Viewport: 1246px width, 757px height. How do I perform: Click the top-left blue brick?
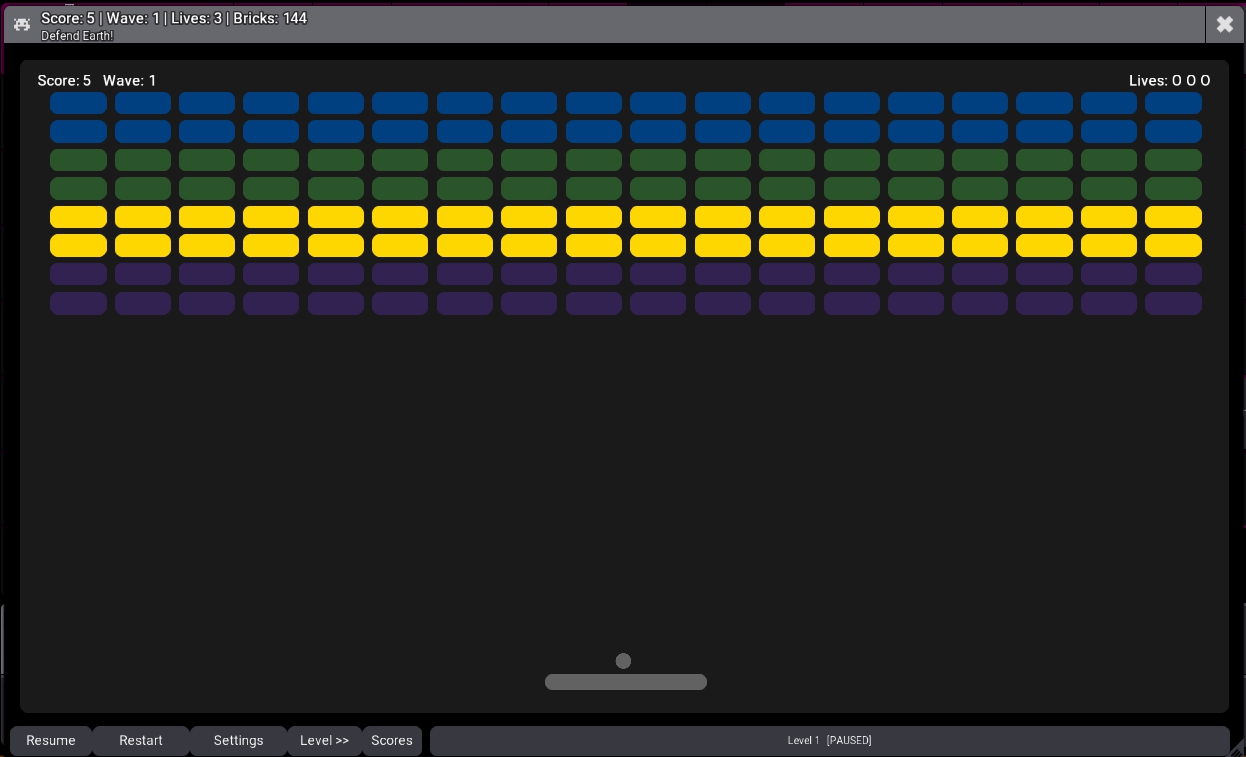78,103
